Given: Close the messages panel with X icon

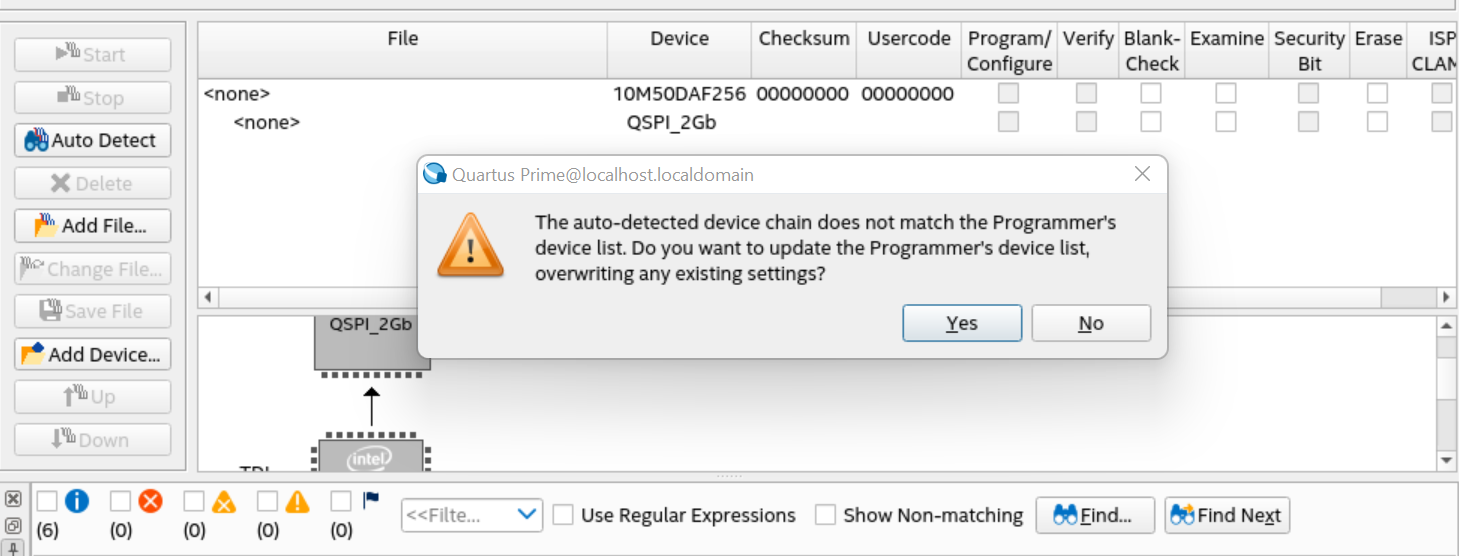Looking at the screenshot, I should coord(13,498).
